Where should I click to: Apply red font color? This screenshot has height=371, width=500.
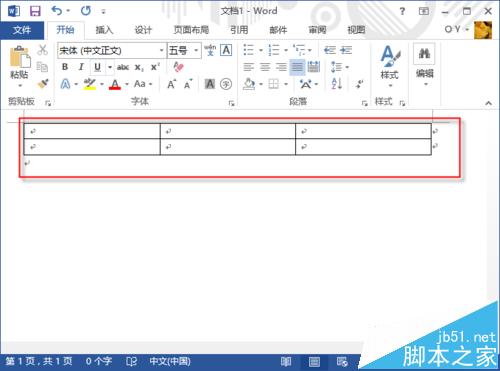(x=115, y=84)
